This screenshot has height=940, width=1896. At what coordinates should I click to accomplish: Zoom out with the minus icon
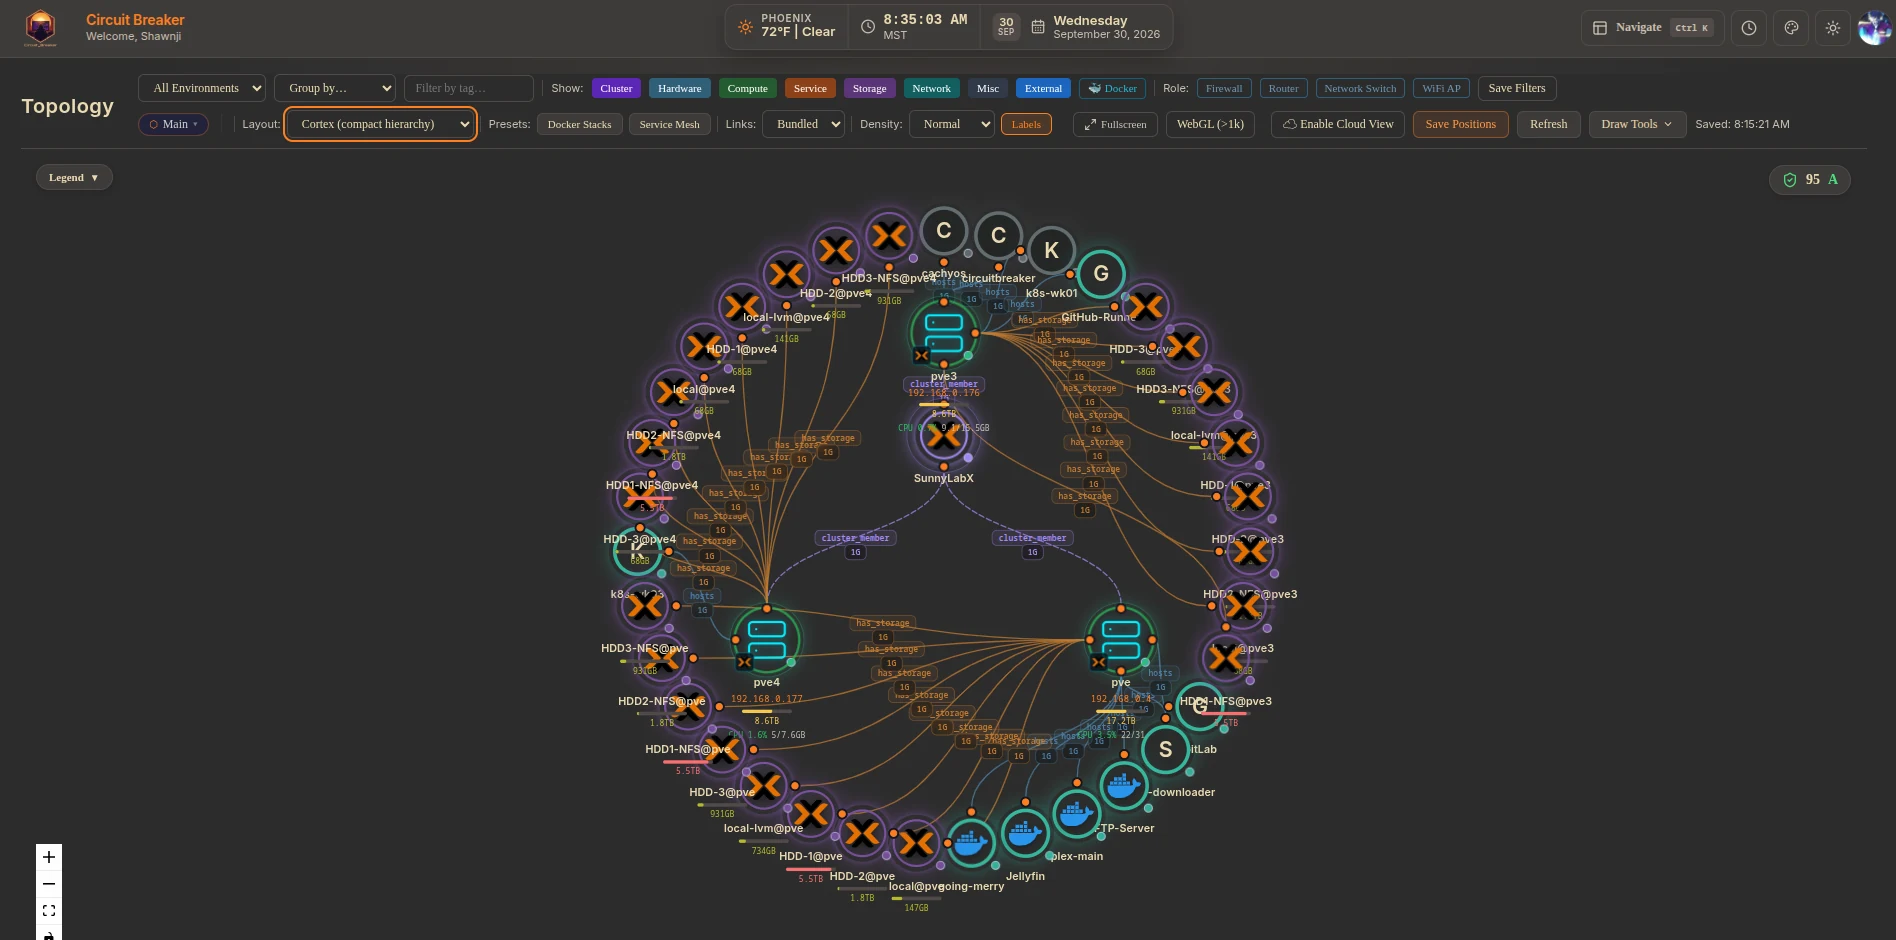click(49, 884)
